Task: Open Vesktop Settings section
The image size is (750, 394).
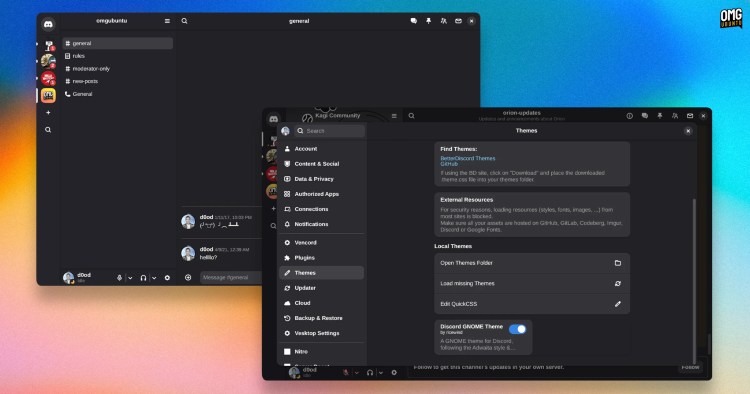Action: click(321, 333)
